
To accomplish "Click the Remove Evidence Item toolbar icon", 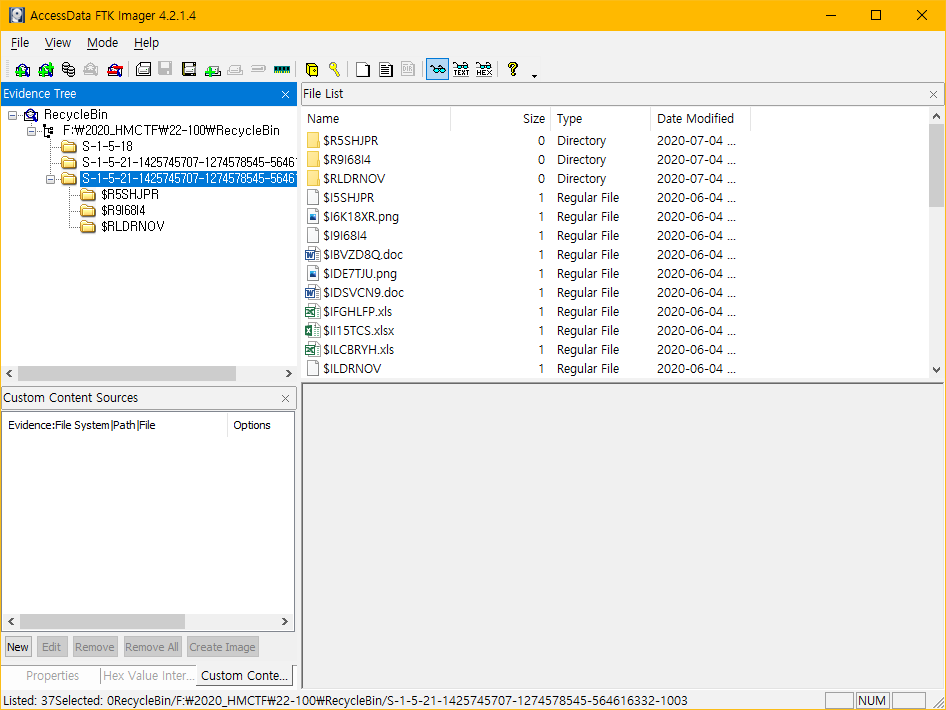I will point(90,70).
